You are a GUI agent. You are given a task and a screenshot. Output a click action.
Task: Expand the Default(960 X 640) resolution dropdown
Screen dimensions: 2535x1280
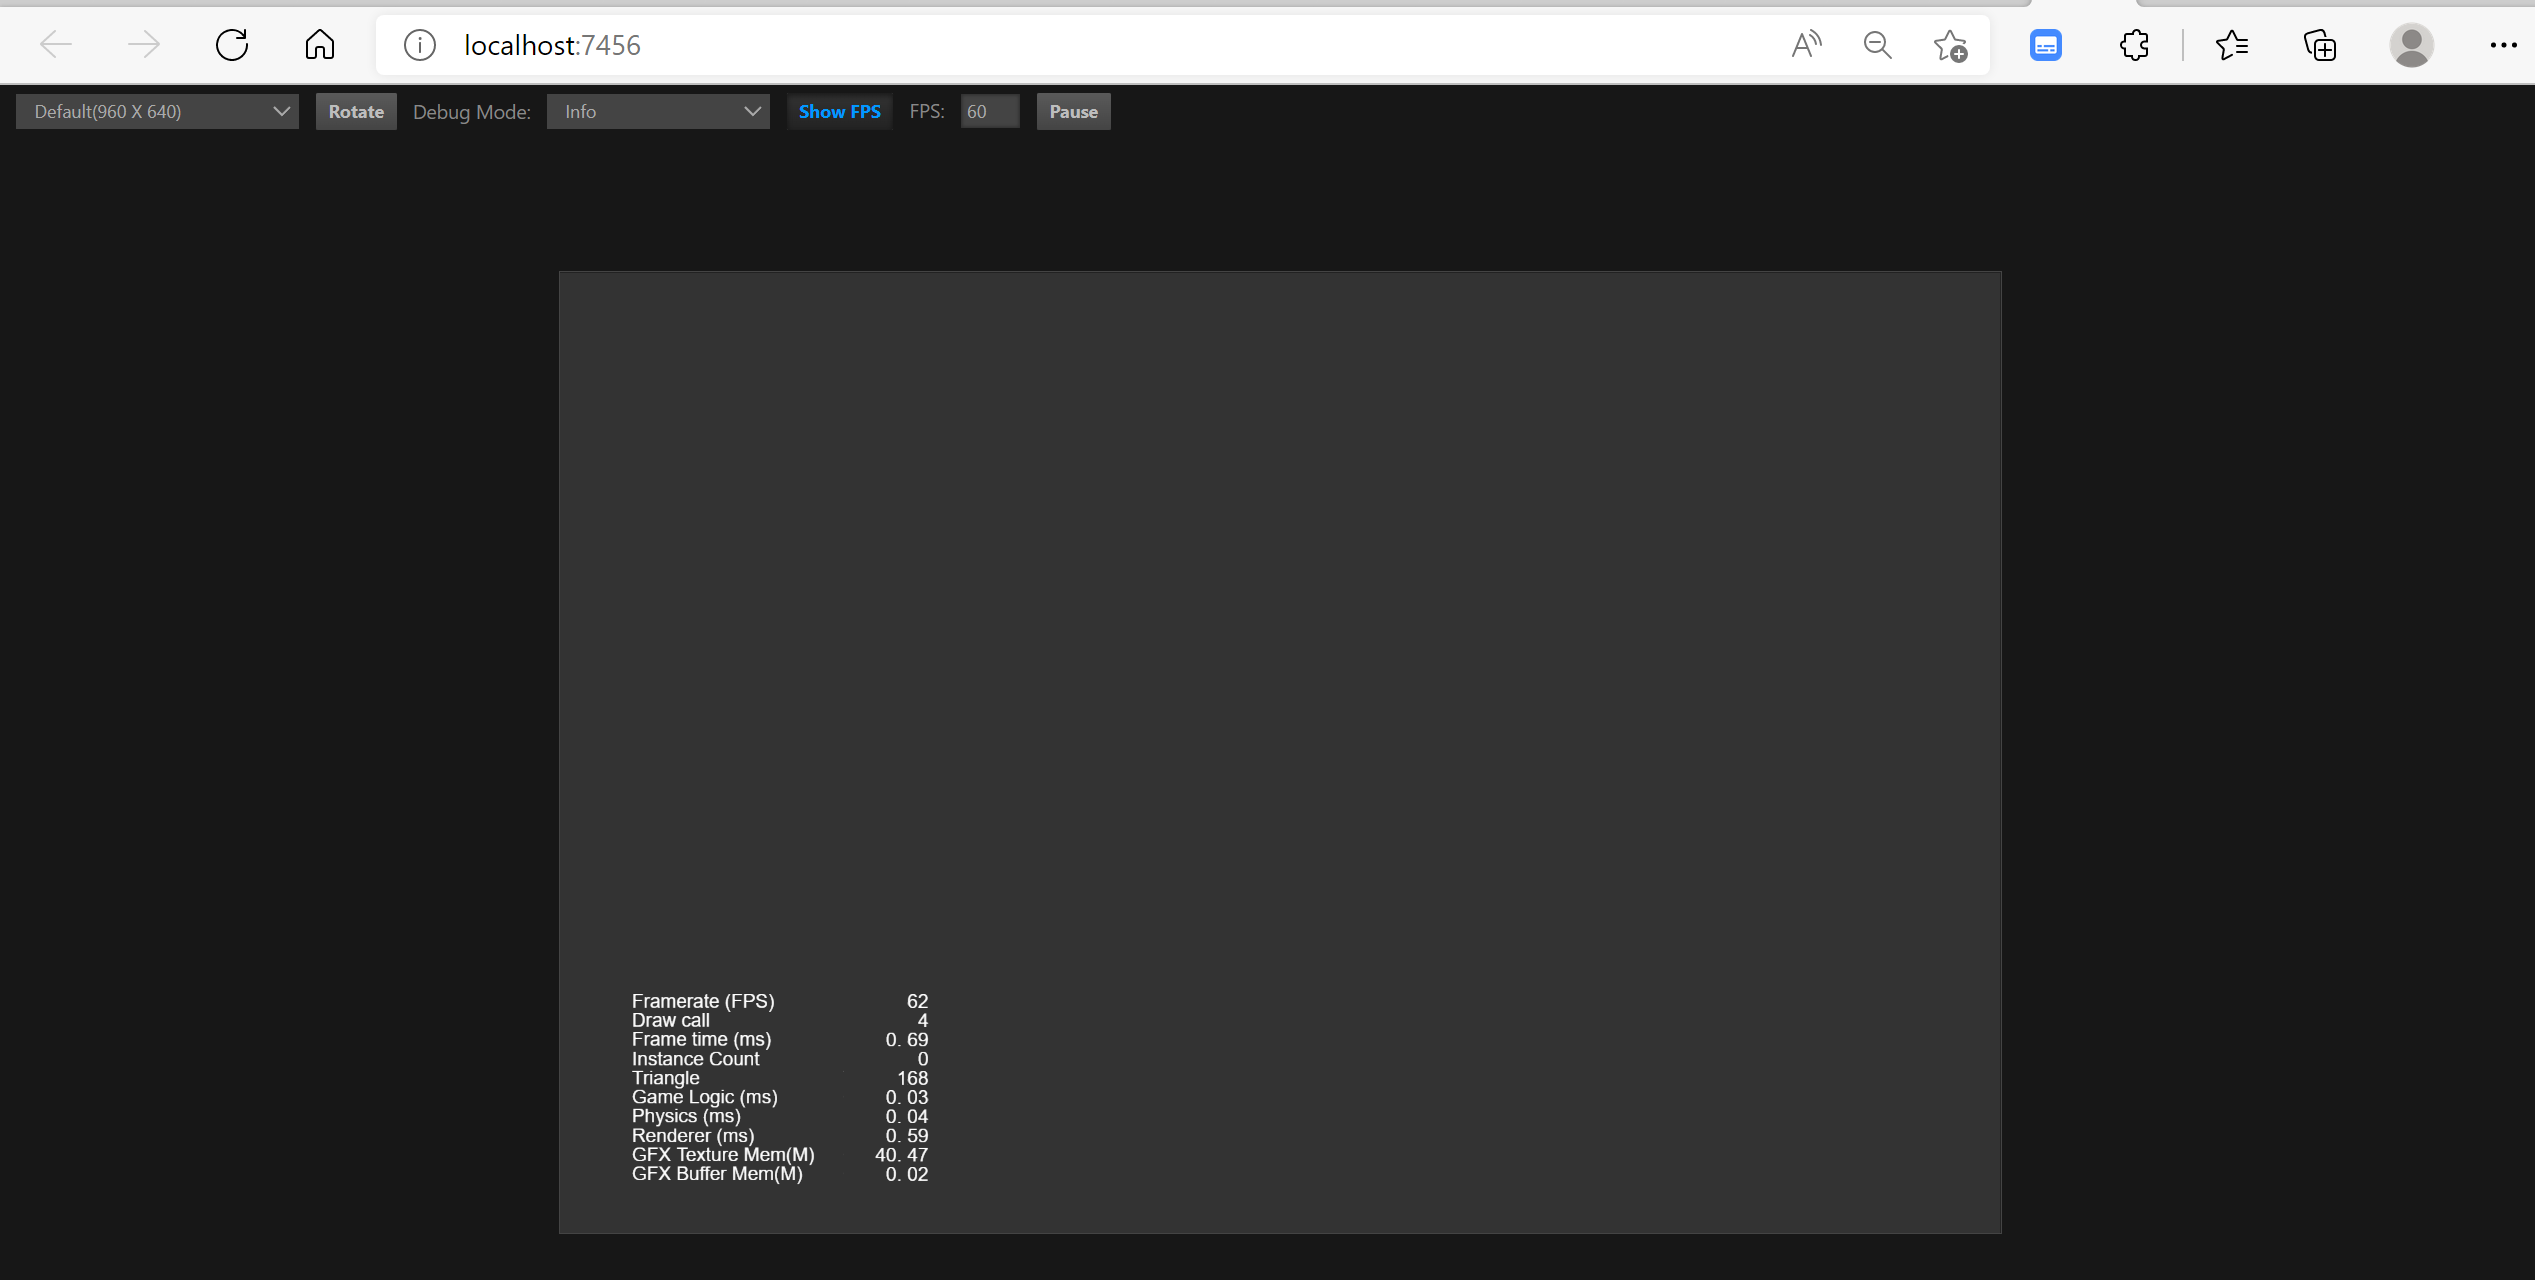[x=157, y=112]
